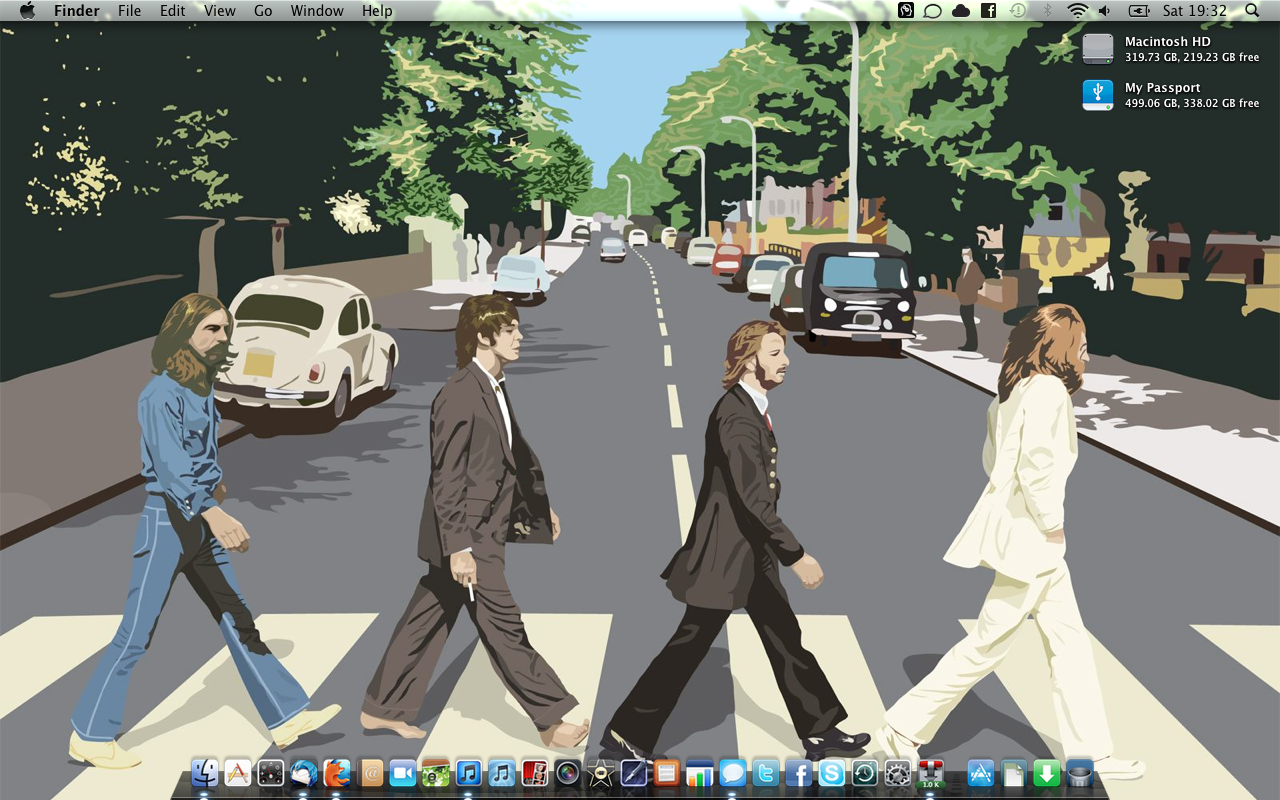Open Time Machine in the Dock
The image size is (1280, 800).
pyautogui.click(x=865, y=772)
